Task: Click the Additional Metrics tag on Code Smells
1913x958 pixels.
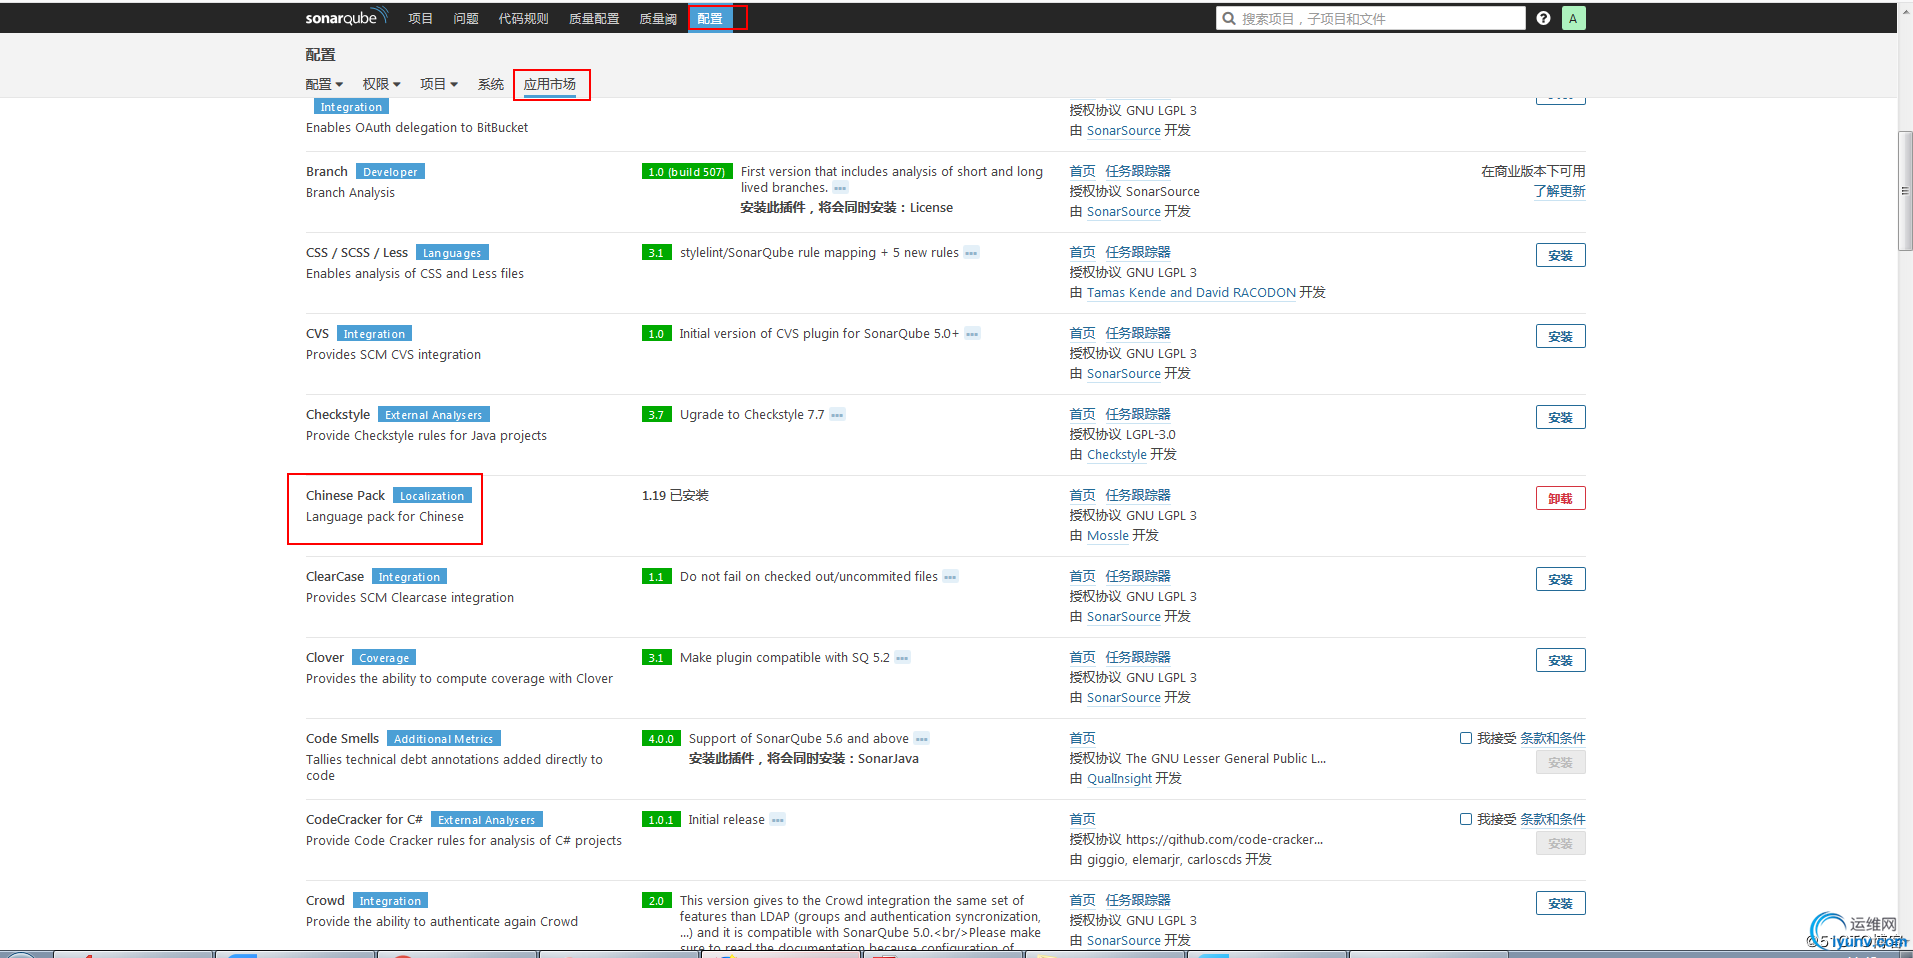Action: (x=444, y=738)
